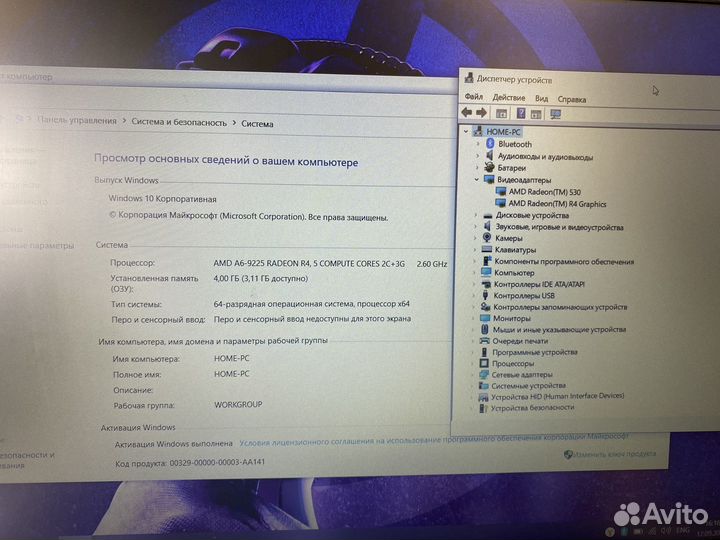The width and height of the screenshot is (720, 540).
Task: Select Контроллеры IDE ATA/ATAPI icon
Action: point(486,284)
